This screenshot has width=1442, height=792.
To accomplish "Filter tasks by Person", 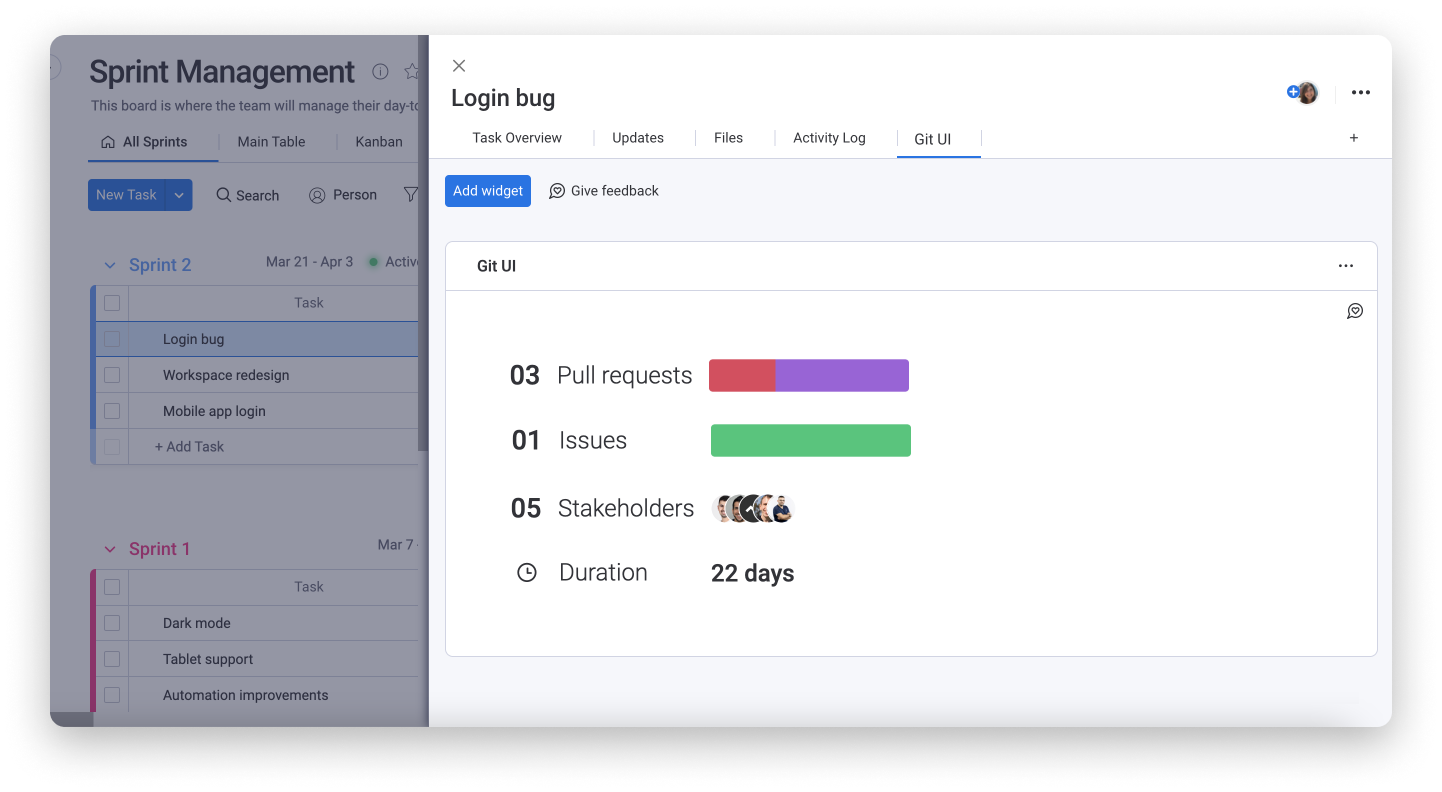I will (343, 194).
